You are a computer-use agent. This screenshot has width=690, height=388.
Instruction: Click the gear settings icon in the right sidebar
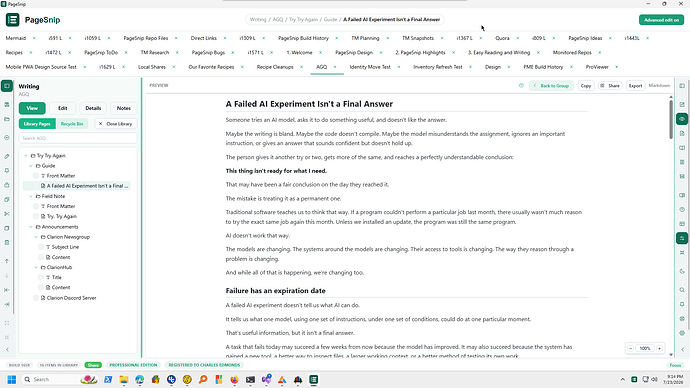(682, 333)
